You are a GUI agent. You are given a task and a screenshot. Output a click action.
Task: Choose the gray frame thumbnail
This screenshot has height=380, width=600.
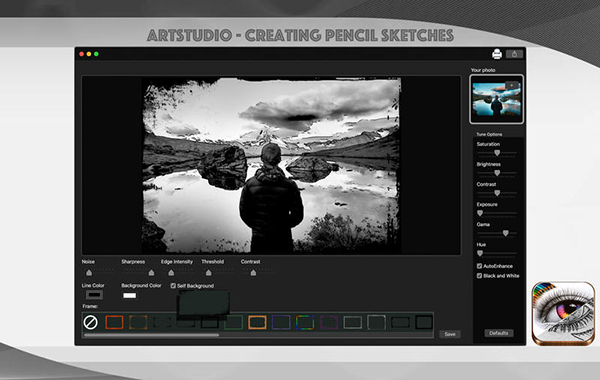[352, 322]
